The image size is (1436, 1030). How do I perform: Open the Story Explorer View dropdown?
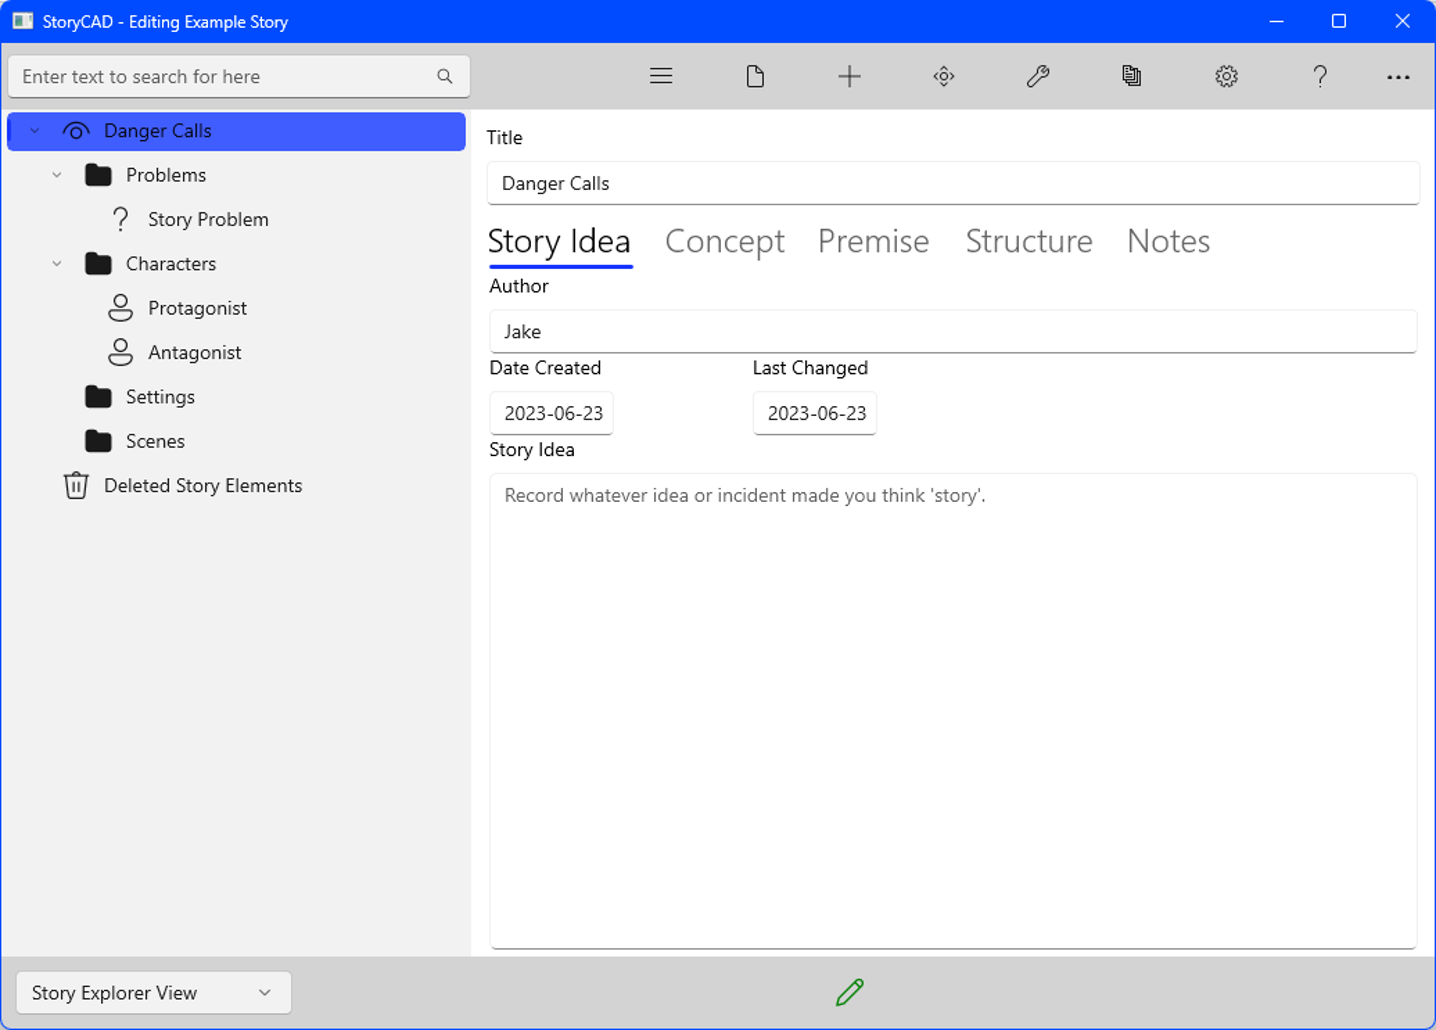coord(153,992)
